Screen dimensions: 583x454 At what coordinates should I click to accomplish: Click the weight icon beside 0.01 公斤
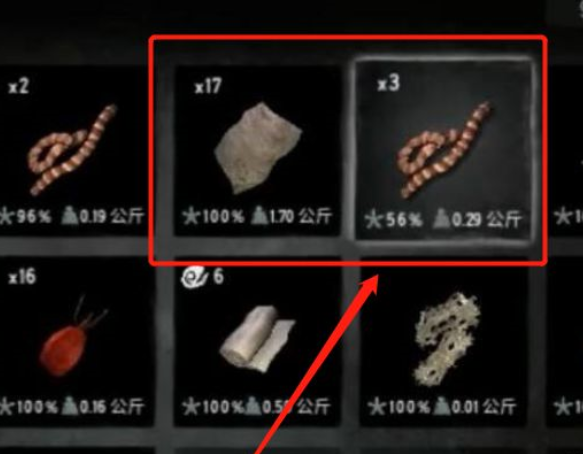tap(441, 406)
